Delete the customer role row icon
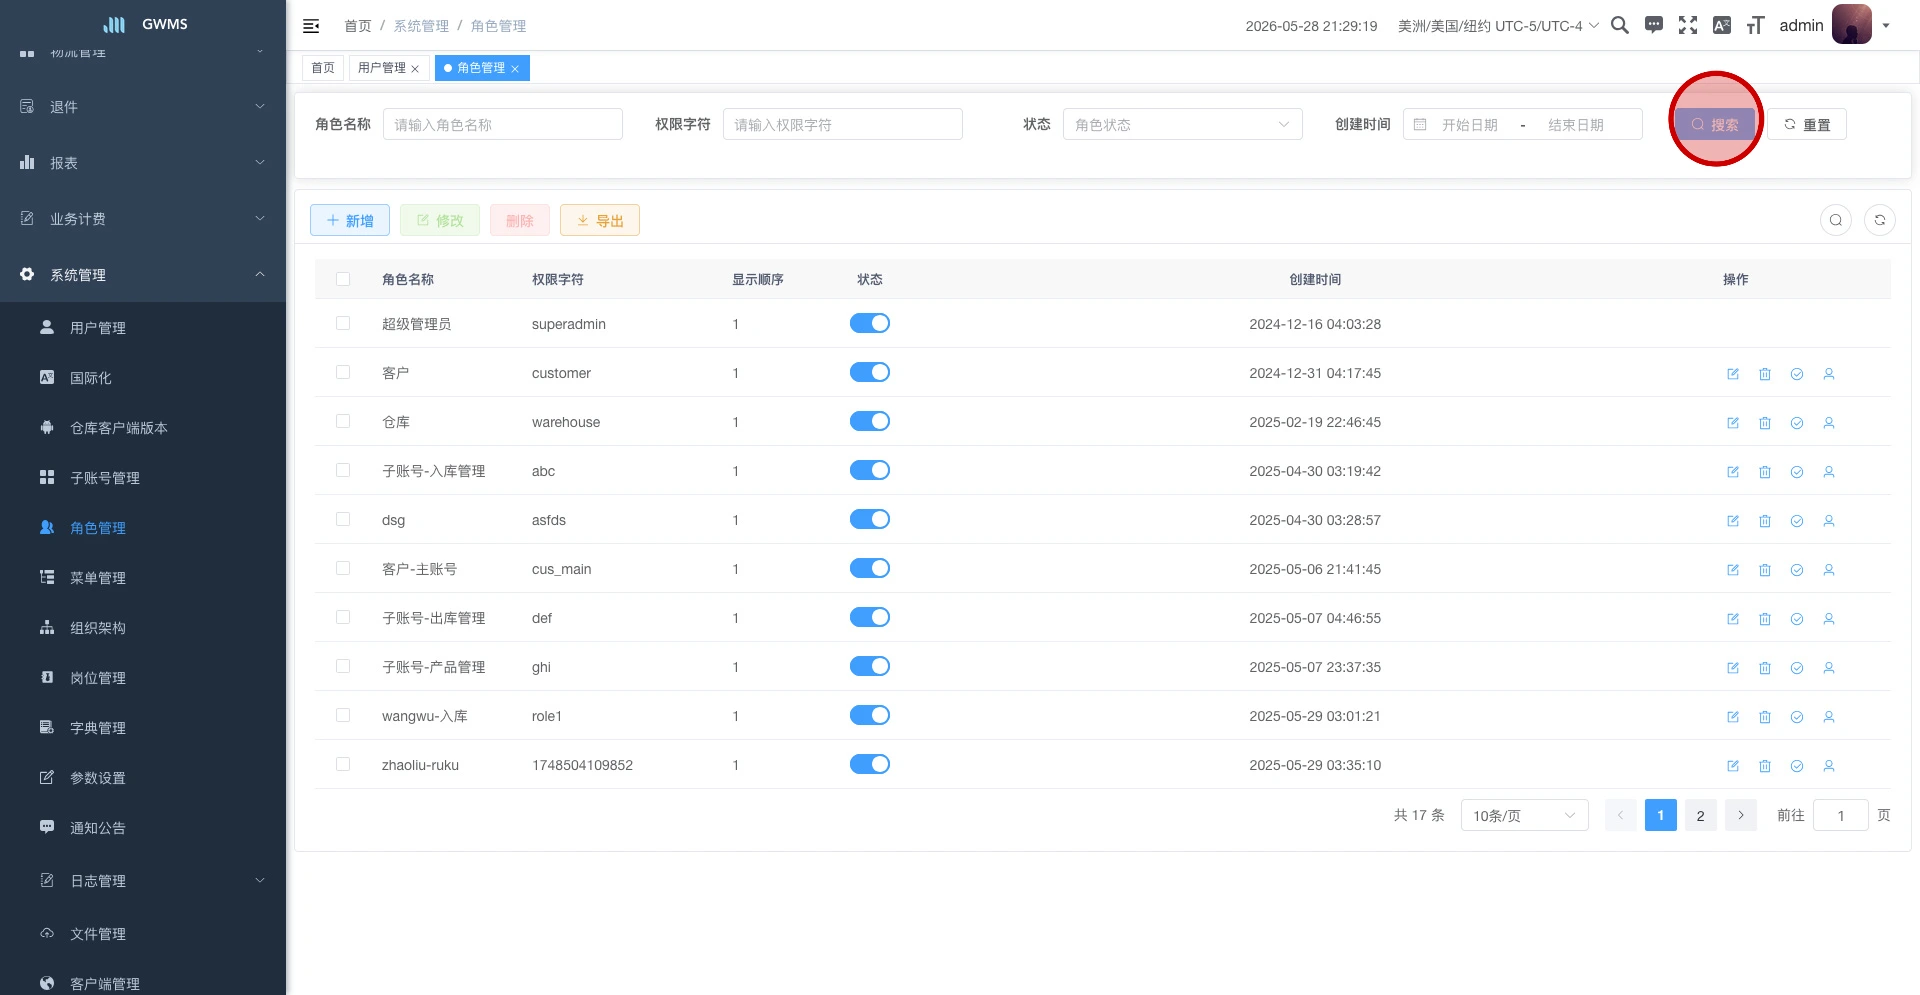1920x995 pixels. 1765,374
